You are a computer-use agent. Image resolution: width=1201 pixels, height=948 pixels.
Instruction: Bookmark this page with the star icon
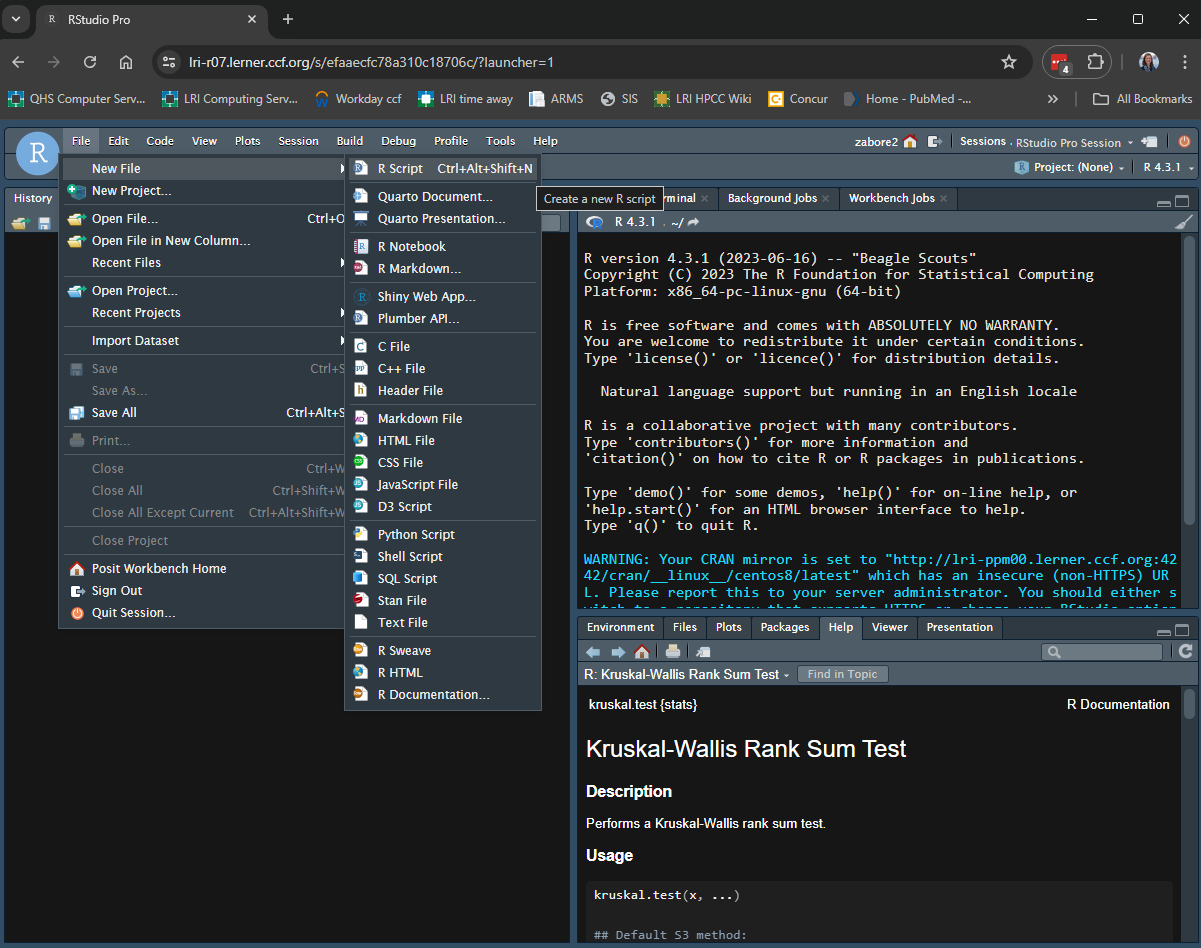tap(1009, 62)
